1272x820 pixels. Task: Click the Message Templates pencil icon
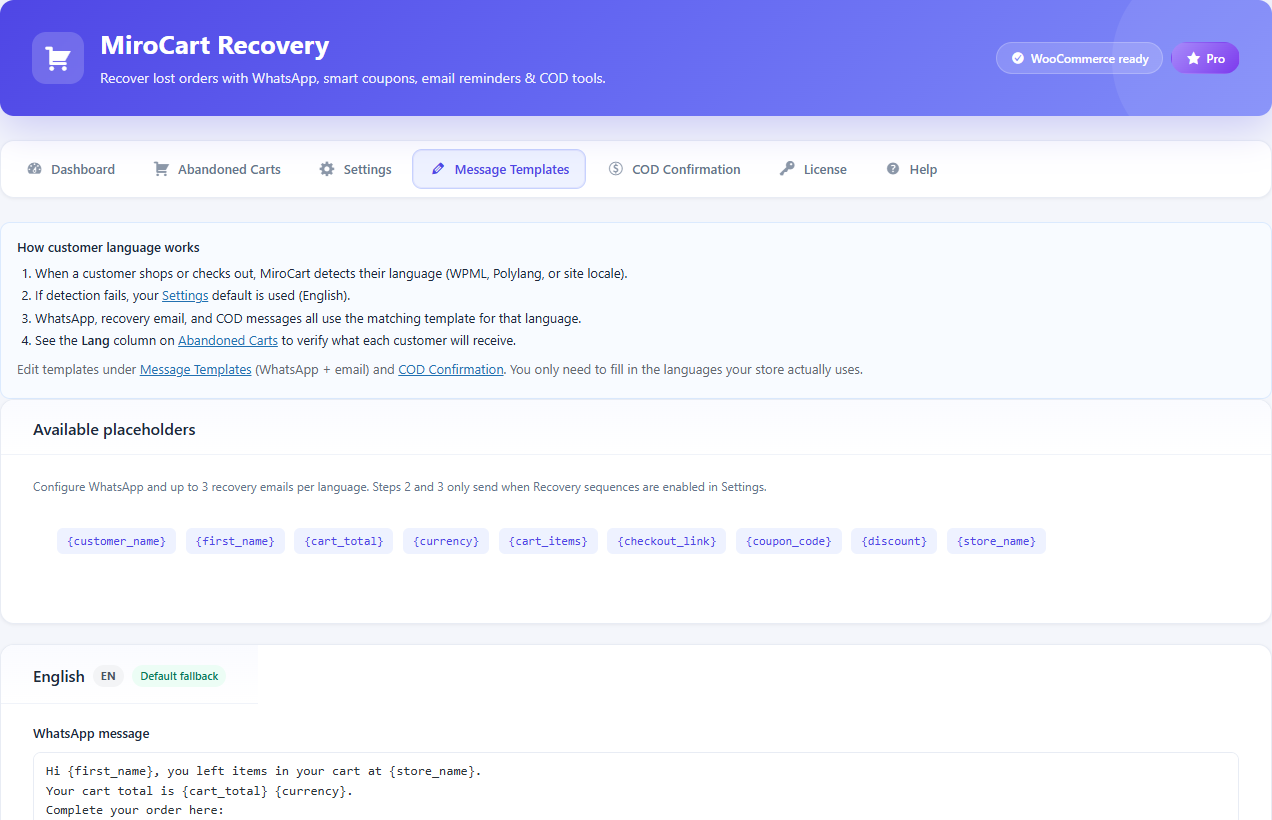[438, 169]
